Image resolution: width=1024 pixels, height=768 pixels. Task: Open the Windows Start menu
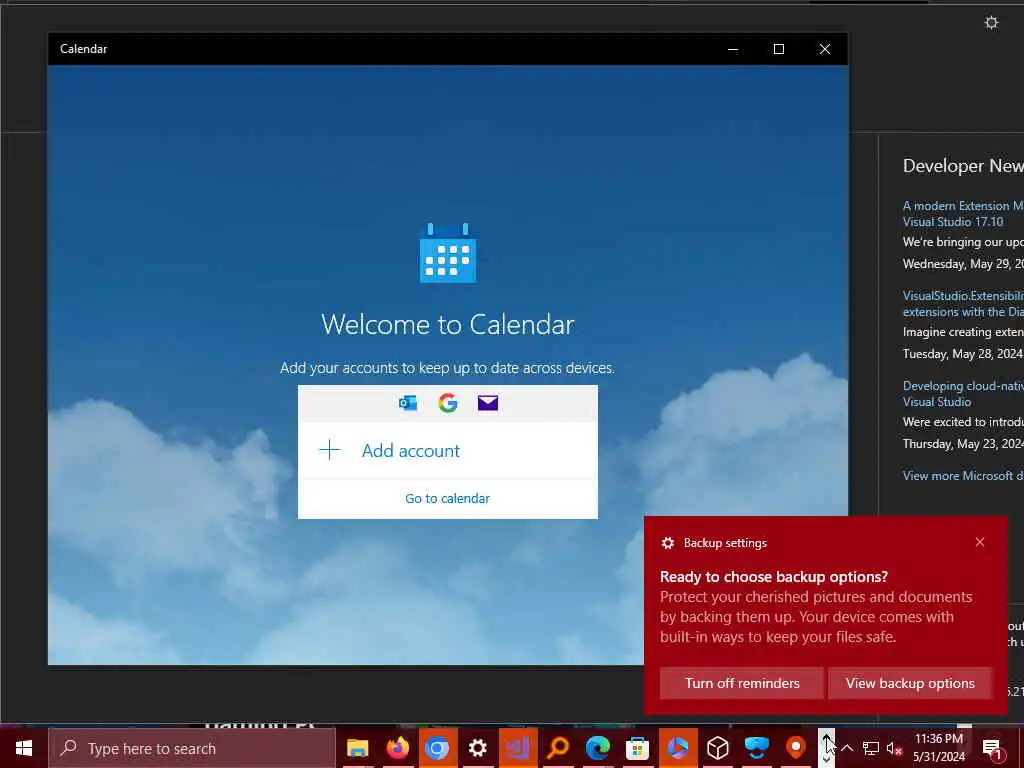coord(24,748)
